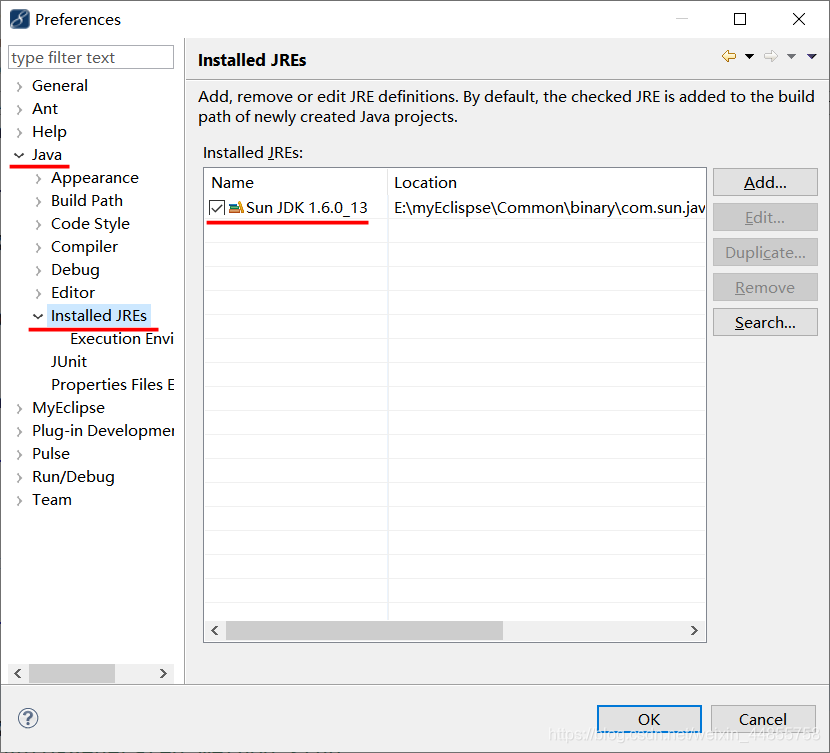Expand the Team node arrow
Screen dimensions: 830x753
[20, 501]
